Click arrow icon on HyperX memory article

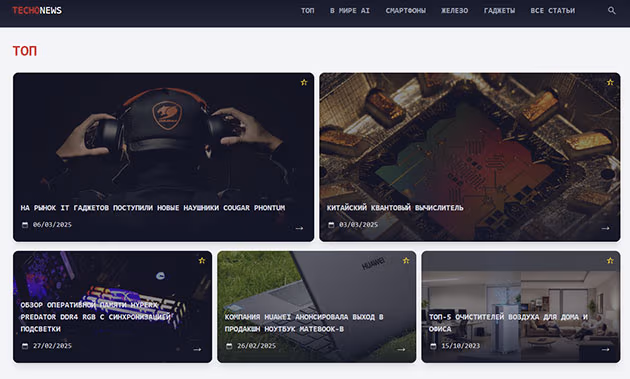[197, 349]
